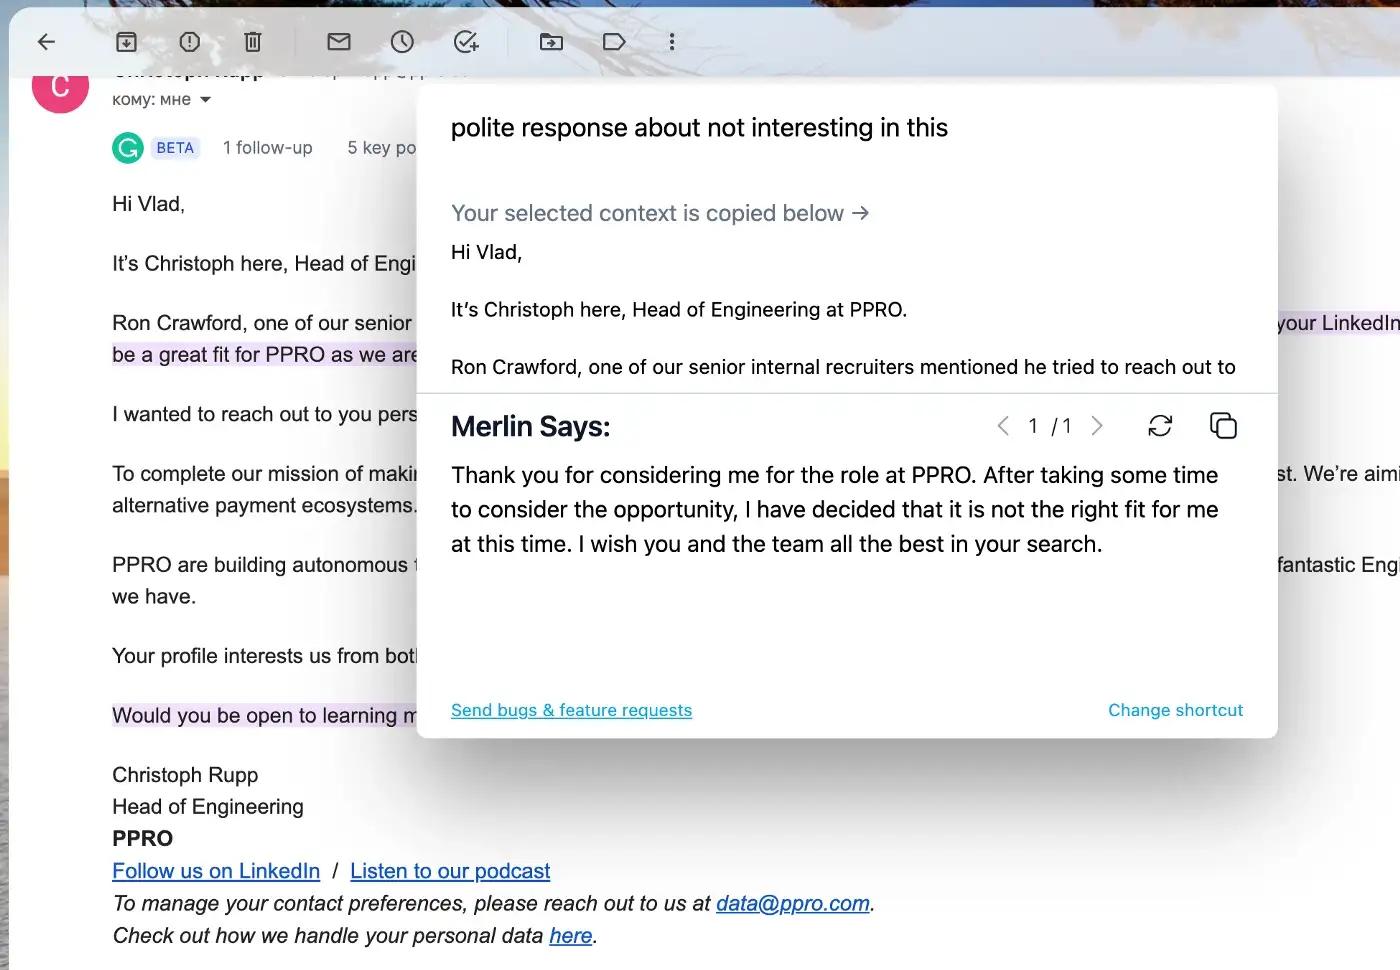Screen dimensions: 1400x970
Task: Open the Grammarly assistant icon
Action: tap(126, 147)
